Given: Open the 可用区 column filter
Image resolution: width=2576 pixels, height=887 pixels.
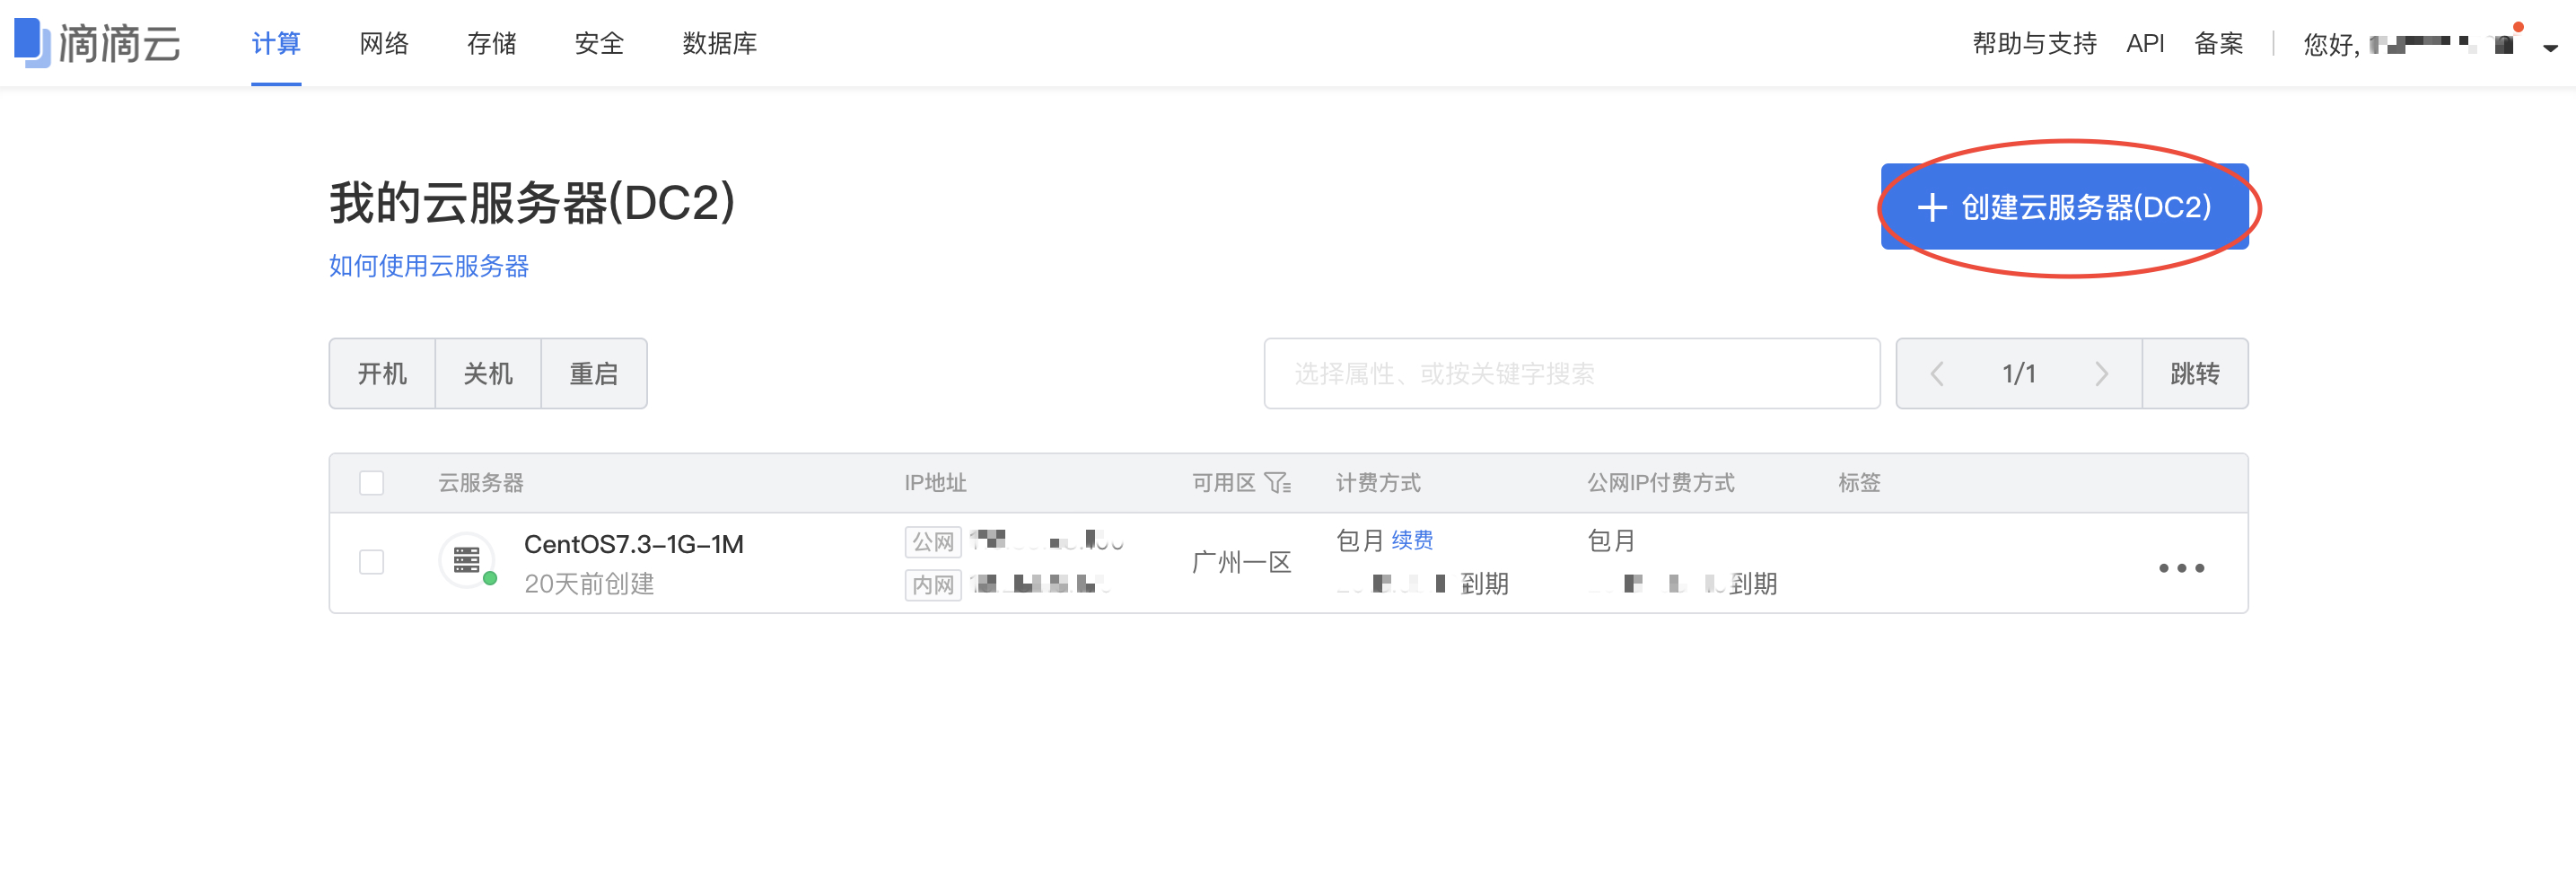Looking at the screenshot, I should pos(1275,483).
